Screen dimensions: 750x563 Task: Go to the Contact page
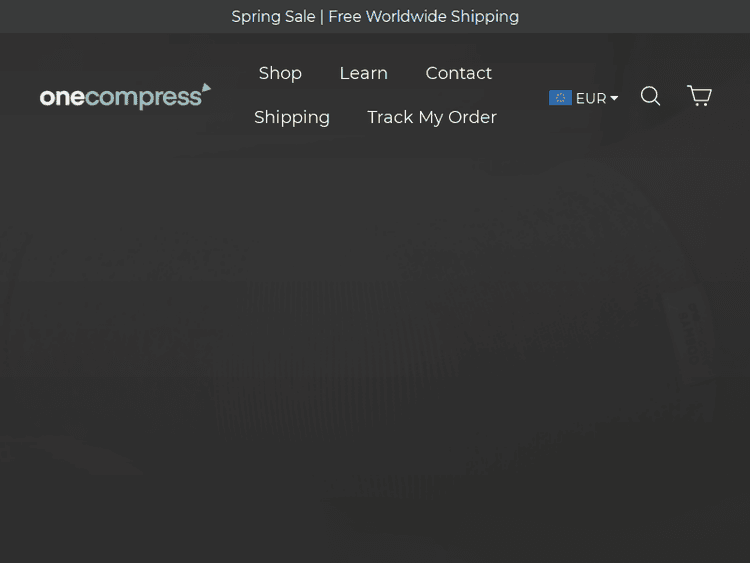(459, 73)
